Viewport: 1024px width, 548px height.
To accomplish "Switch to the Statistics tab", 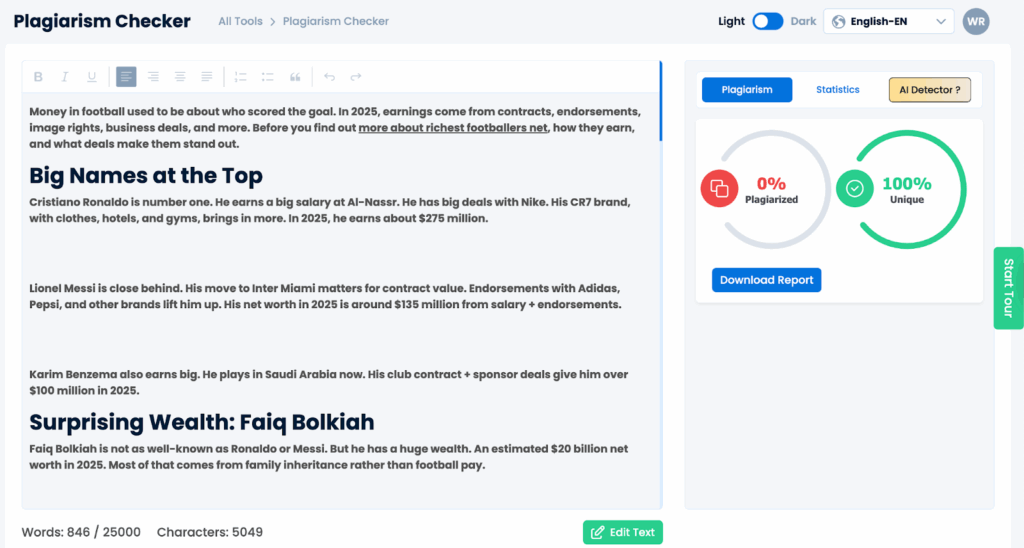I will [x=837, y=90].
